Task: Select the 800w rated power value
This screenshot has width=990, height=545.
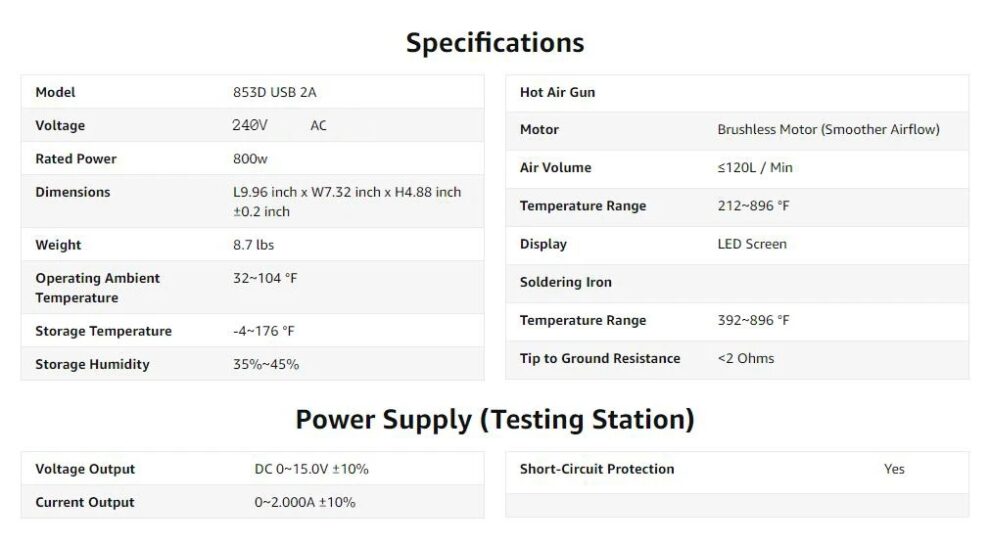Action: click(x=250, y=159)
